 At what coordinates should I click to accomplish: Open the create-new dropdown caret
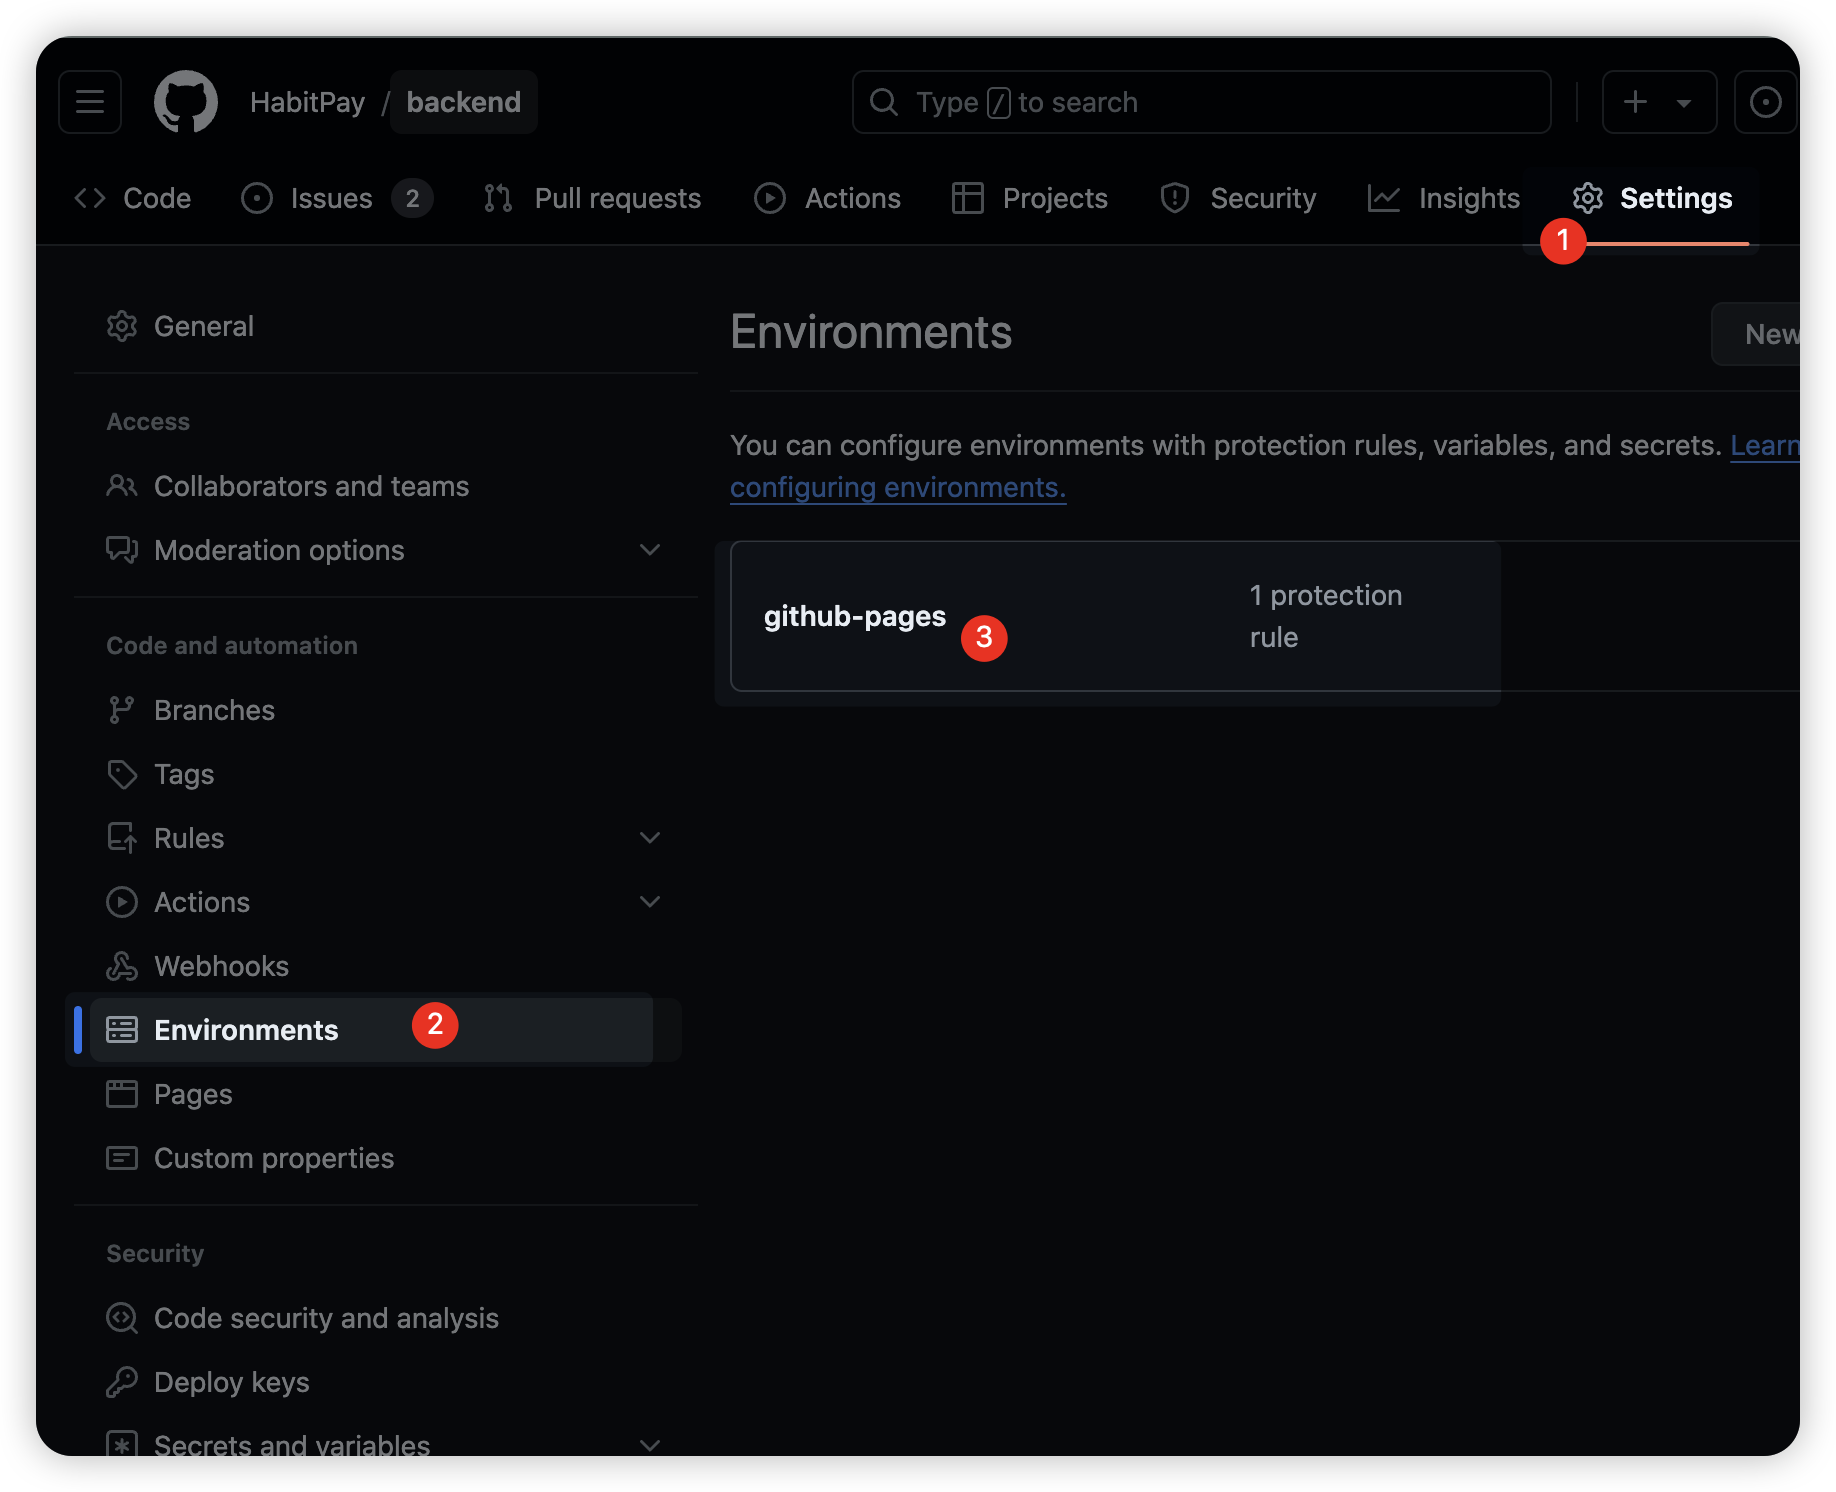[1684, 102]
